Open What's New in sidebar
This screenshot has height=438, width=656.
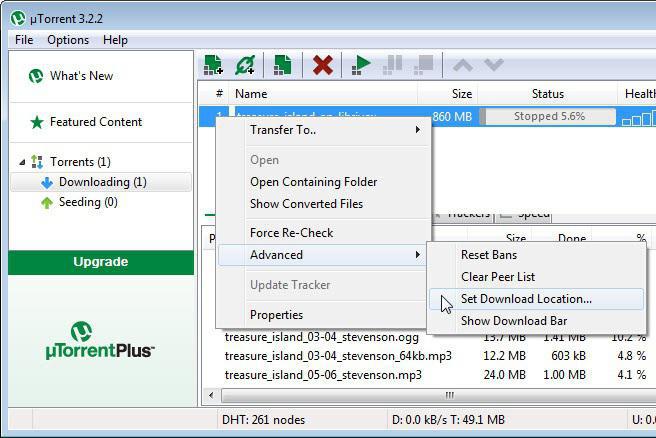click(x=81, y=76)
